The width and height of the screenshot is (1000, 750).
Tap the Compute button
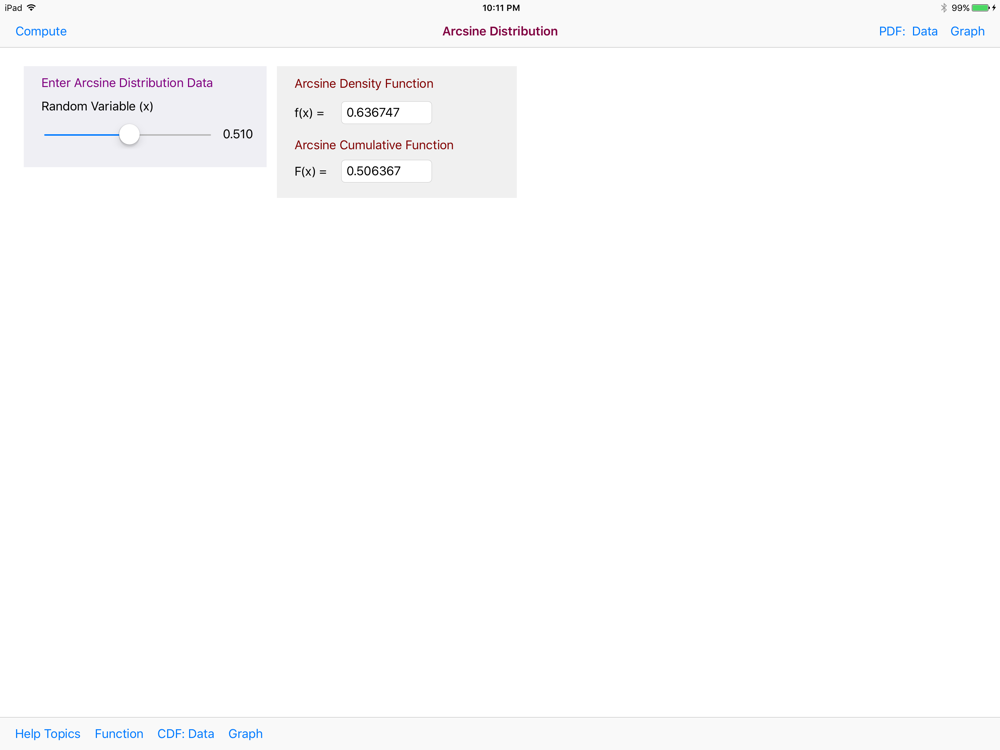click(41, 31)
